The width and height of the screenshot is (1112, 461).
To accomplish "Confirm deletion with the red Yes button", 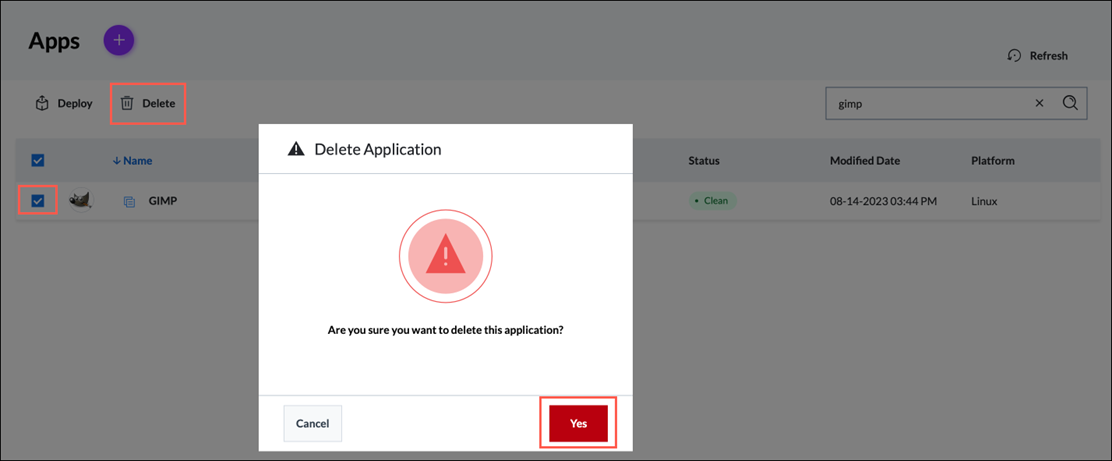I will point(578,423).
